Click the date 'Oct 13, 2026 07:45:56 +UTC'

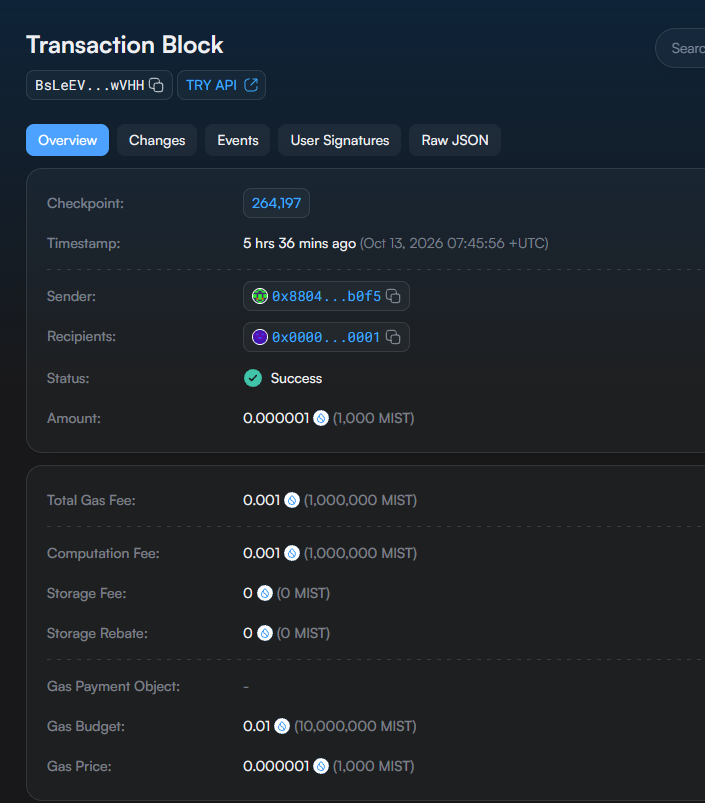454,243
